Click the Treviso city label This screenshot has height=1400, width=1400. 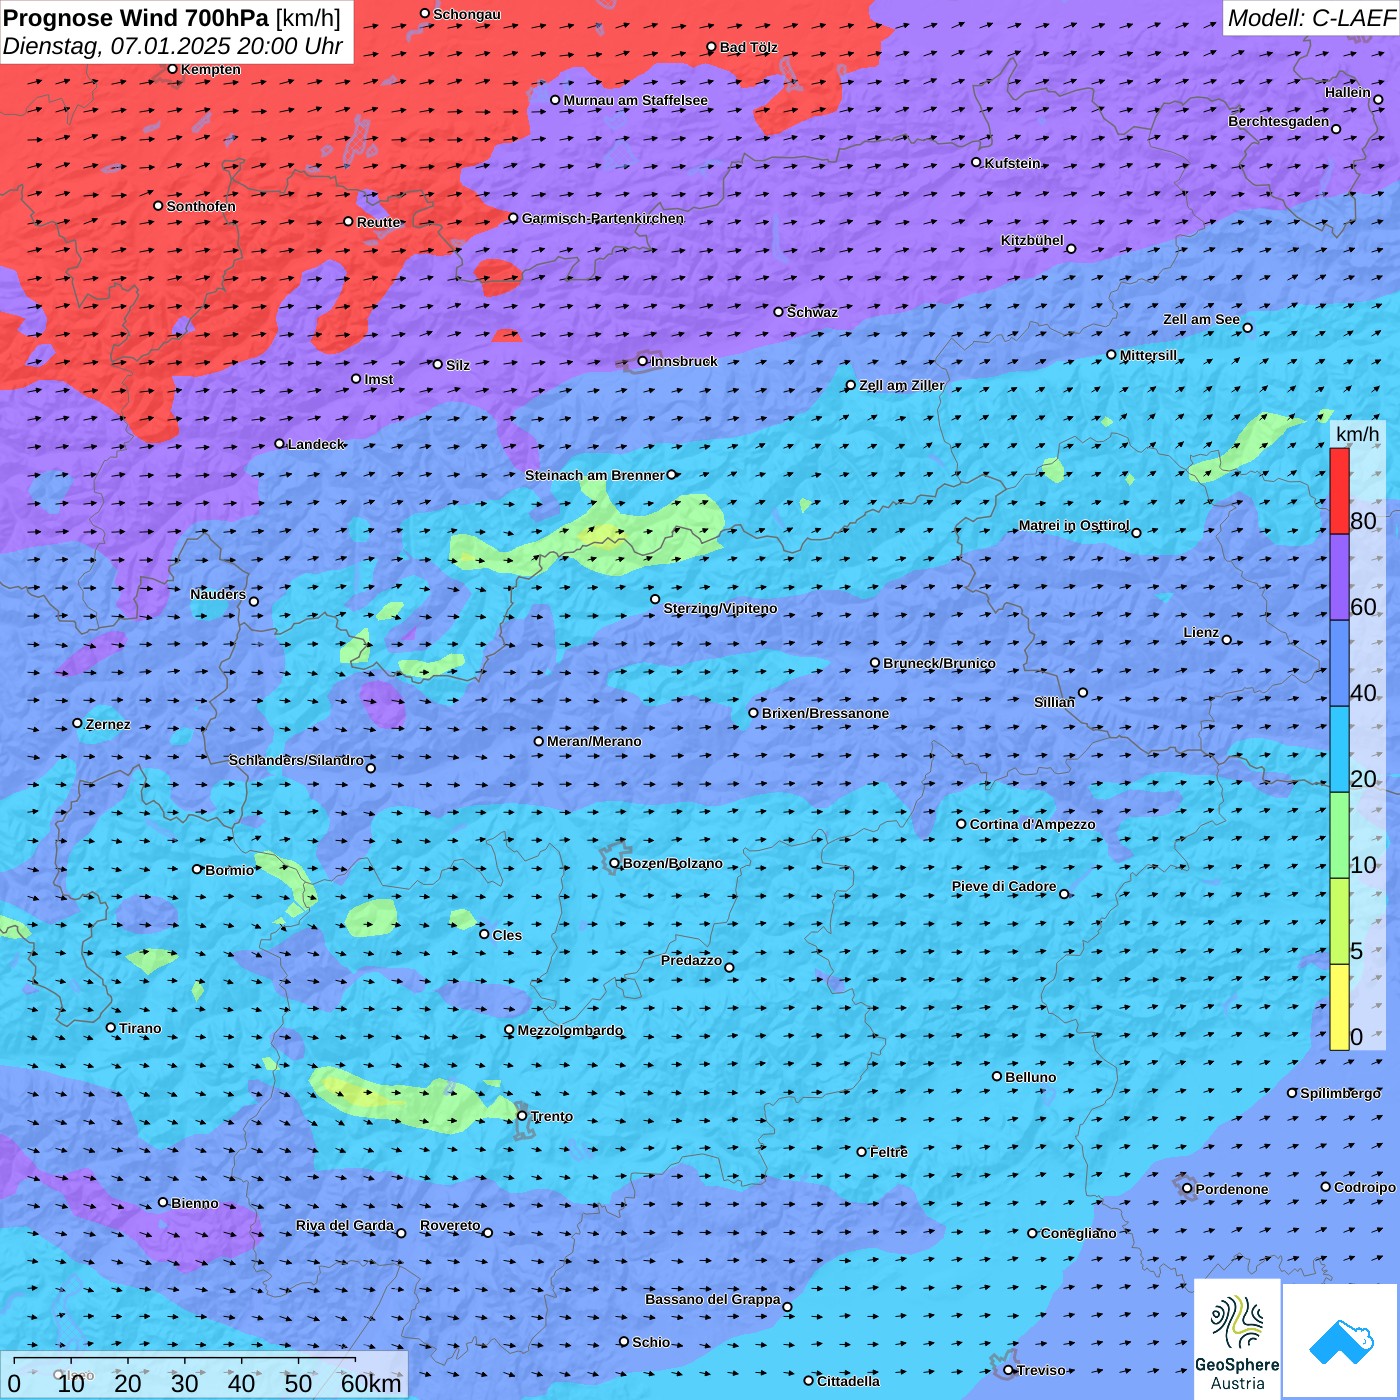pyautogui.click(x=1041, y=1370)
